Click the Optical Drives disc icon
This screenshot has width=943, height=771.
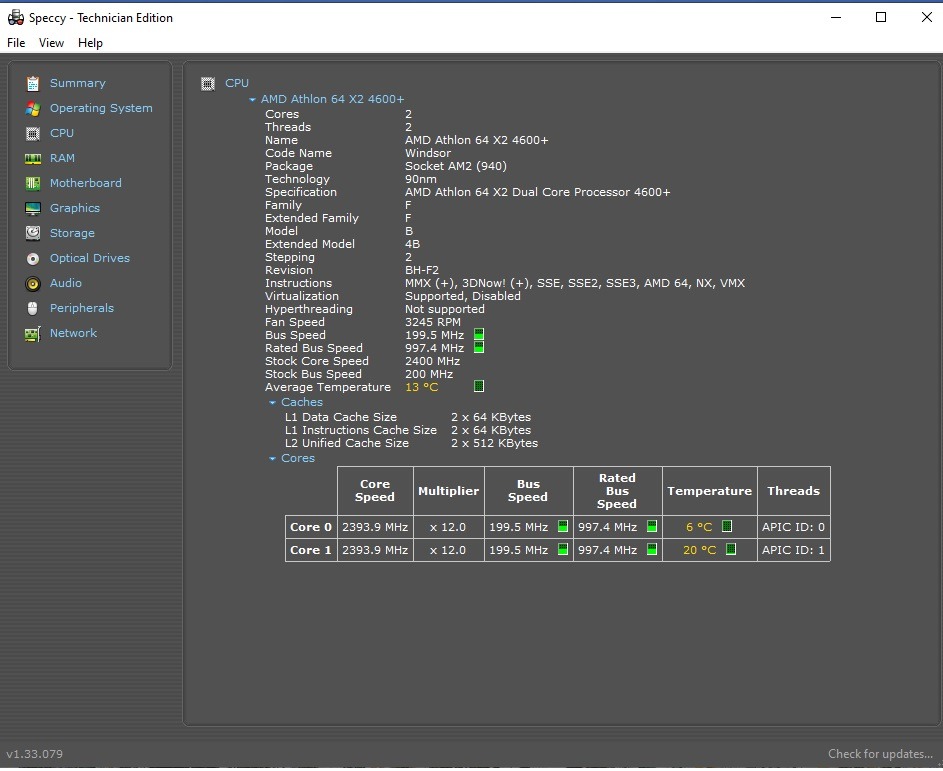(x=32, y=259)
